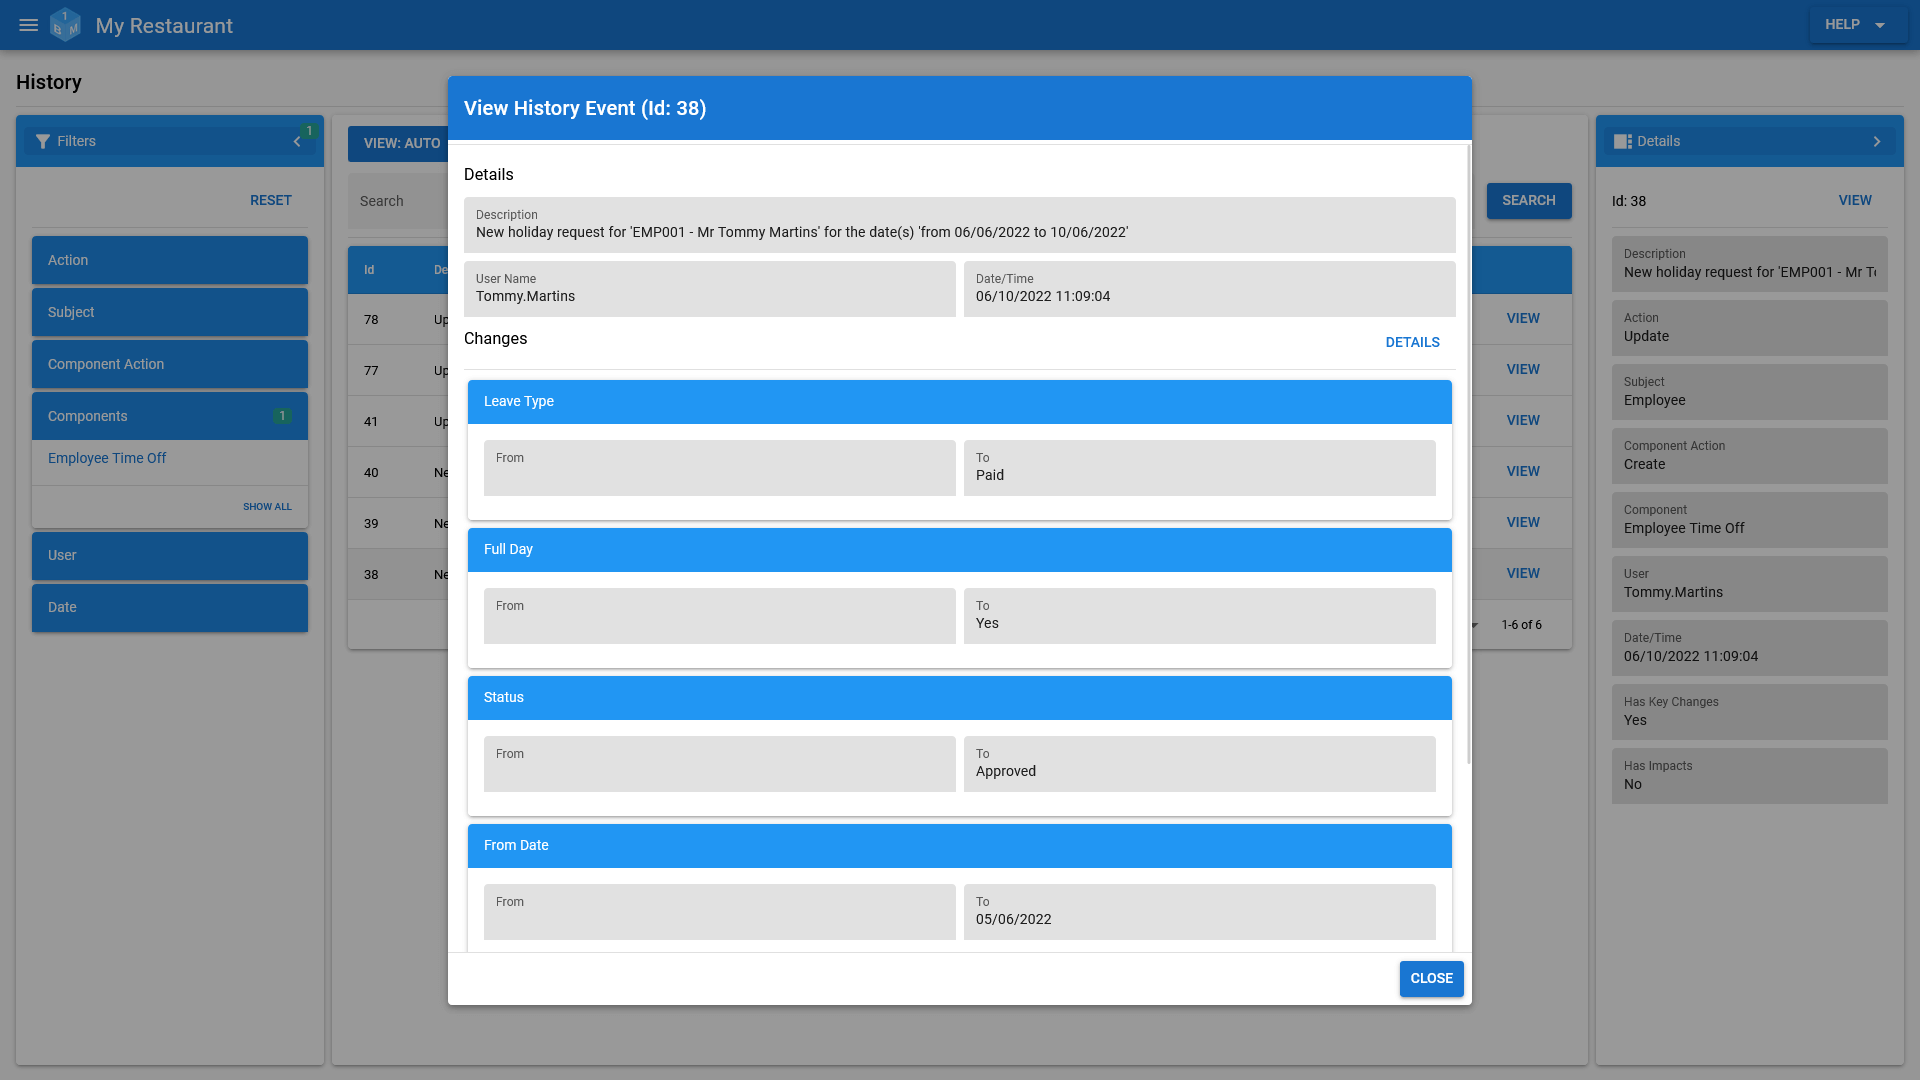The height and width of the screenshot is (1080, 1920).
Task: Click the Full Day change header
Action: click(960, 550)
